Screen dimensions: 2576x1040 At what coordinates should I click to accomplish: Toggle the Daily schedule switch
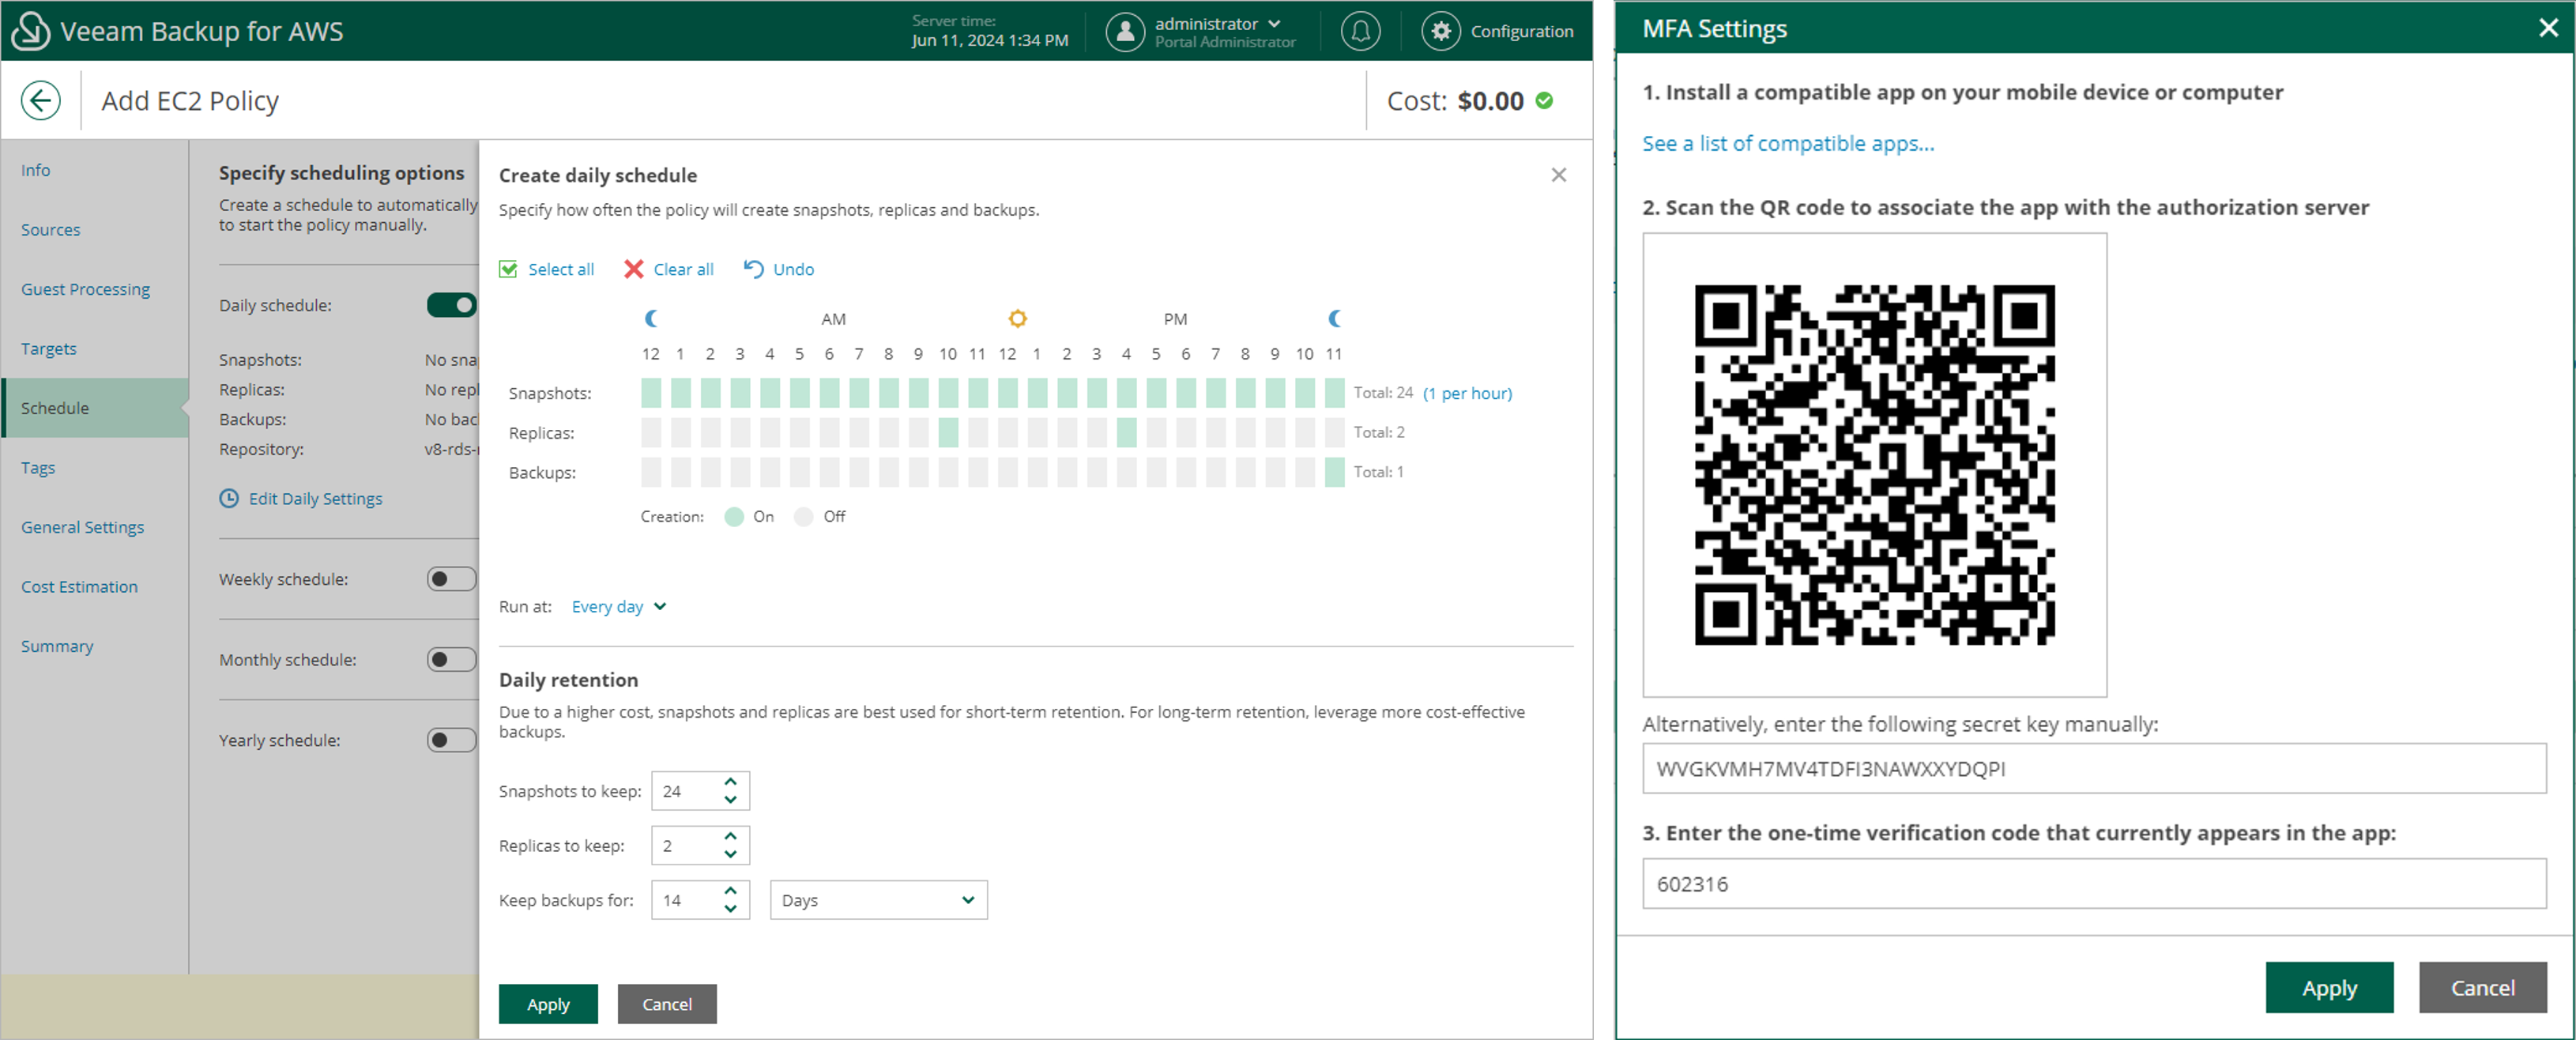452,304
